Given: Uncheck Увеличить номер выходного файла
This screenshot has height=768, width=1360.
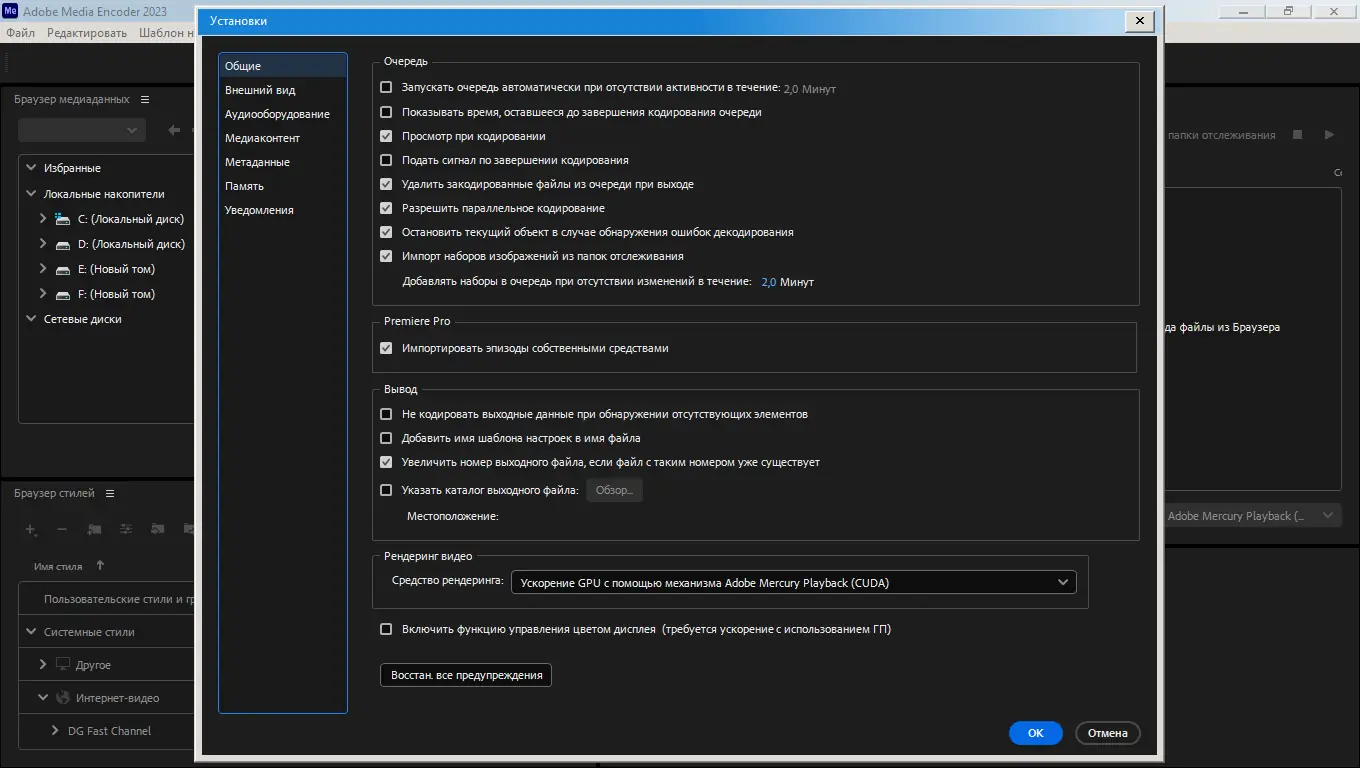Looking at the screenshot, I should [386, 462].
